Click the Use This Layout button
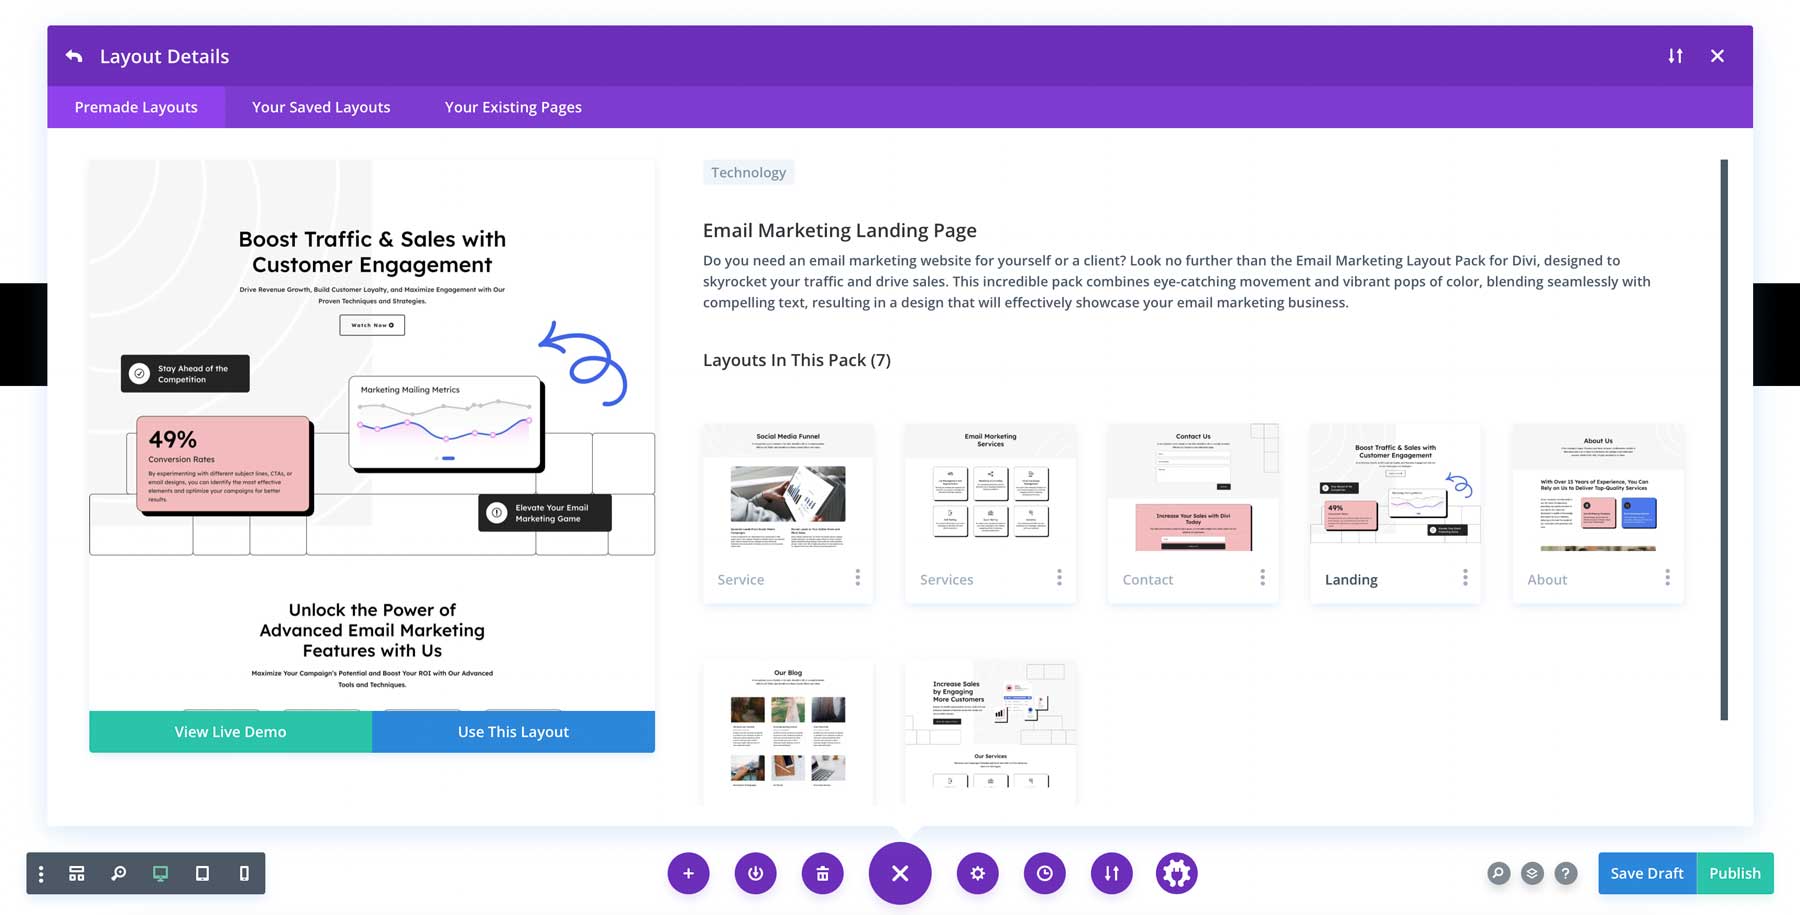 [x=513, y=731]
